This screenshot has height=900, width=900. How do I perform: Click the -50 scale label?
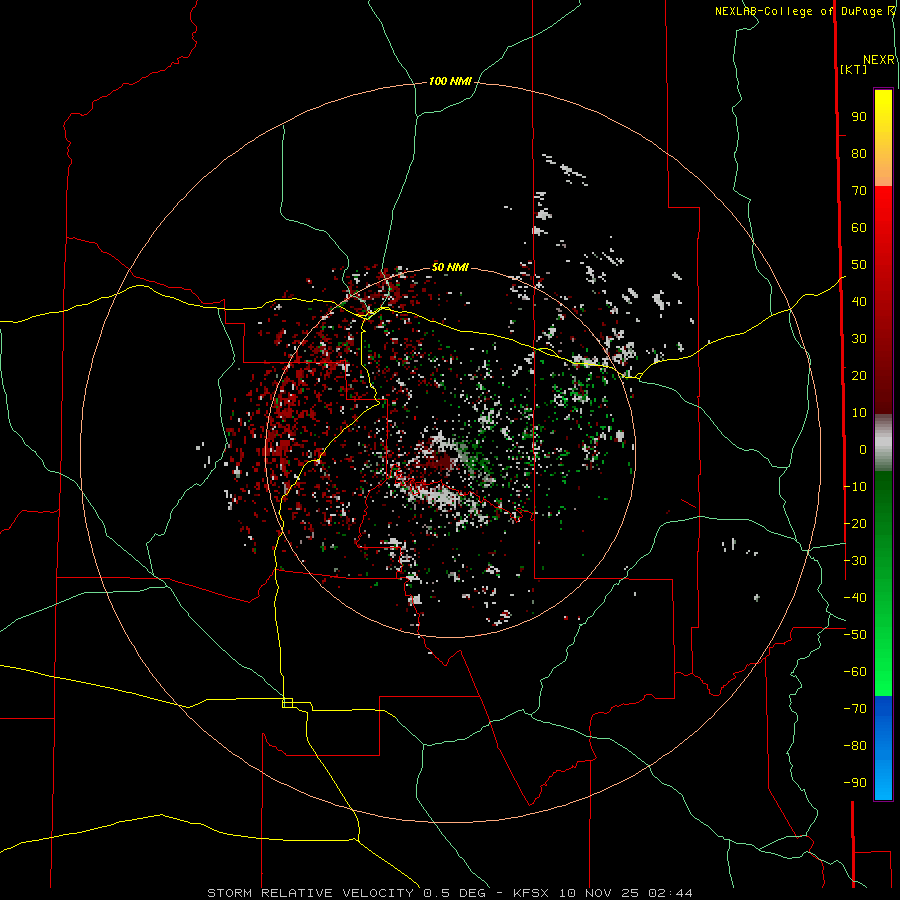click(x=855, y=635)
